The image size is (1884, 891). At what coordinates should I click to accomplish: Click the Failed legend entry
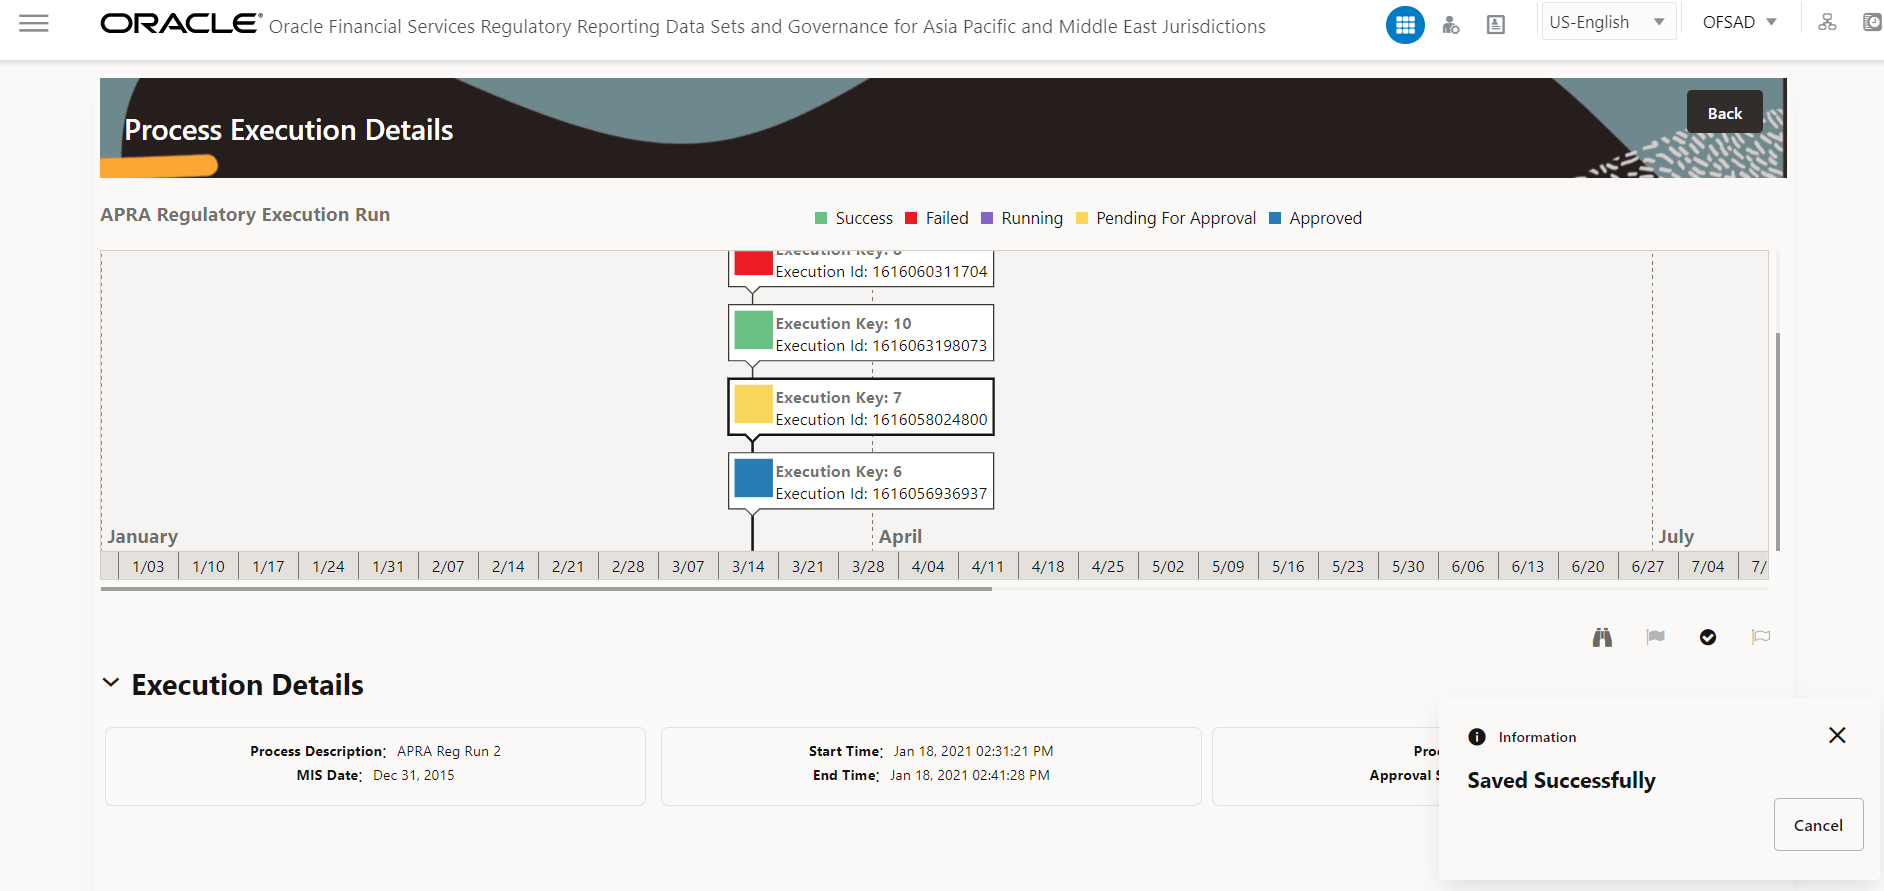click(937, 218)
